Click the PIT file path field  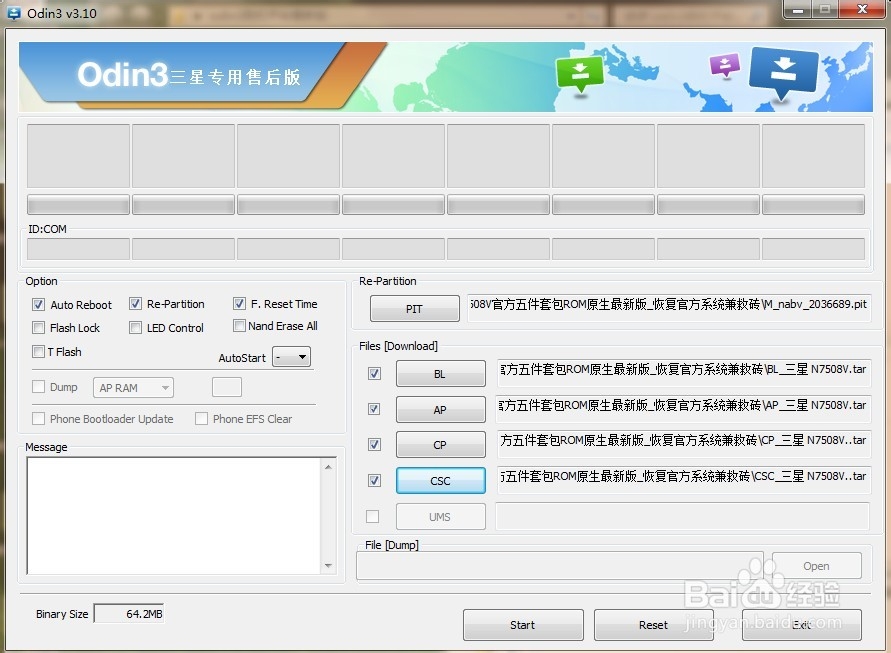pos(669,309)
